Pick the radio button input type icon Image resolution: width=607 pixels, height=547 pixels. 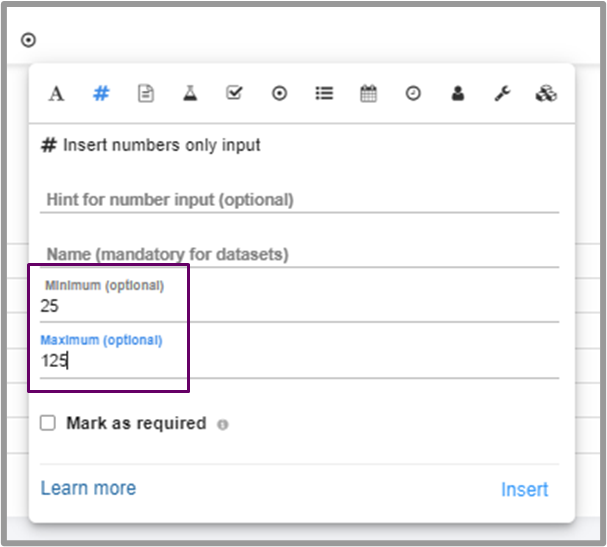[x=279, y=94]
